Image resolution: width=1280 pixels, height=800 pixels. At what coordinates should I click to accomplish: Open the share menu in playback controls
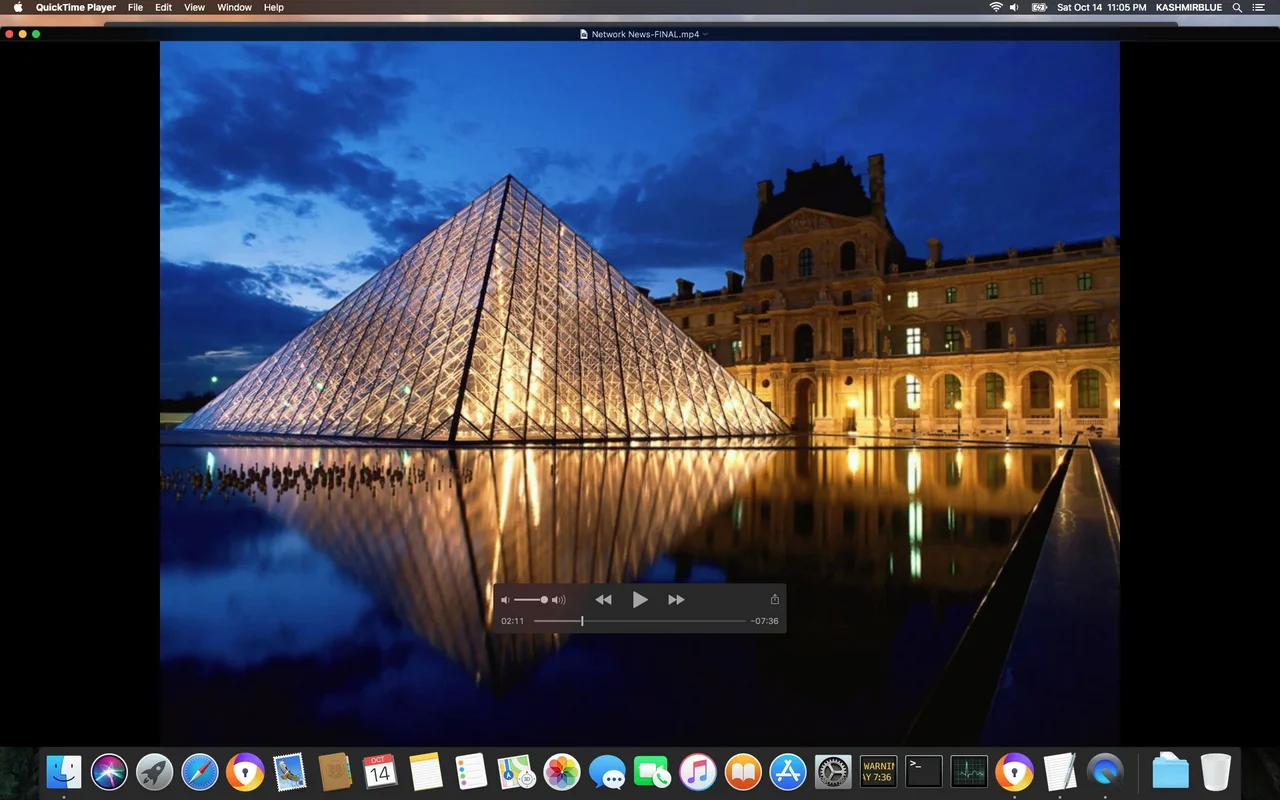[x=774, y=600]
